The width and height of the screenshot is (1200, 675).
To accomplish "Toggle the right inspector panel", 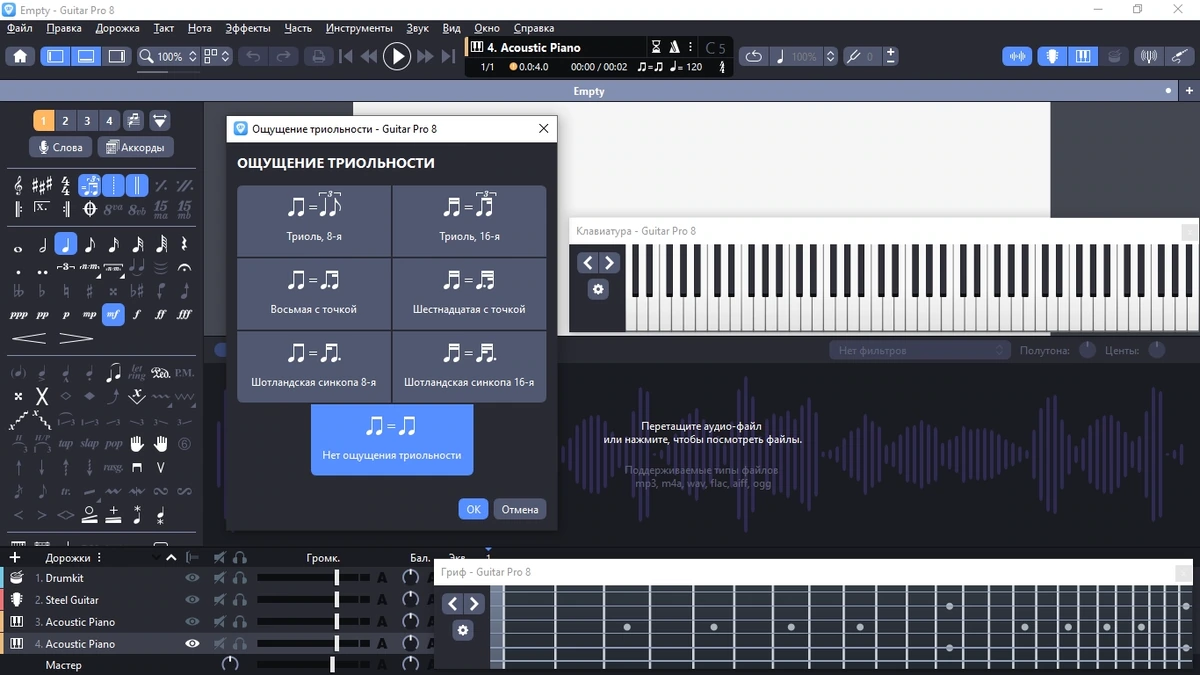I will click(x=116, y=56).
